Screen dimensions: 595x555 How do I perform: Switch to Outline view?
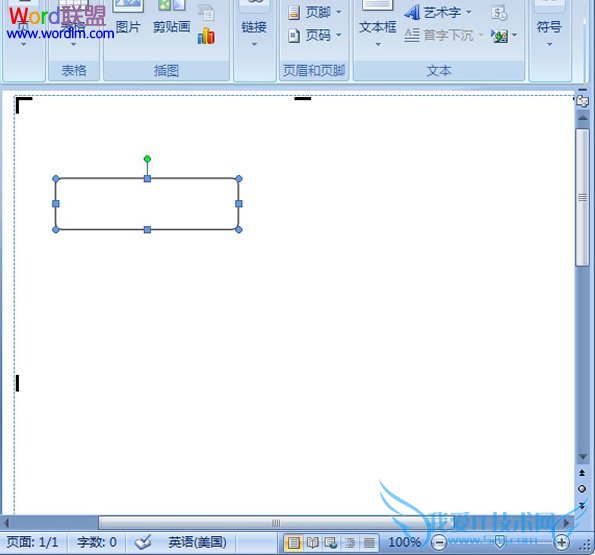tap(350, 543)
